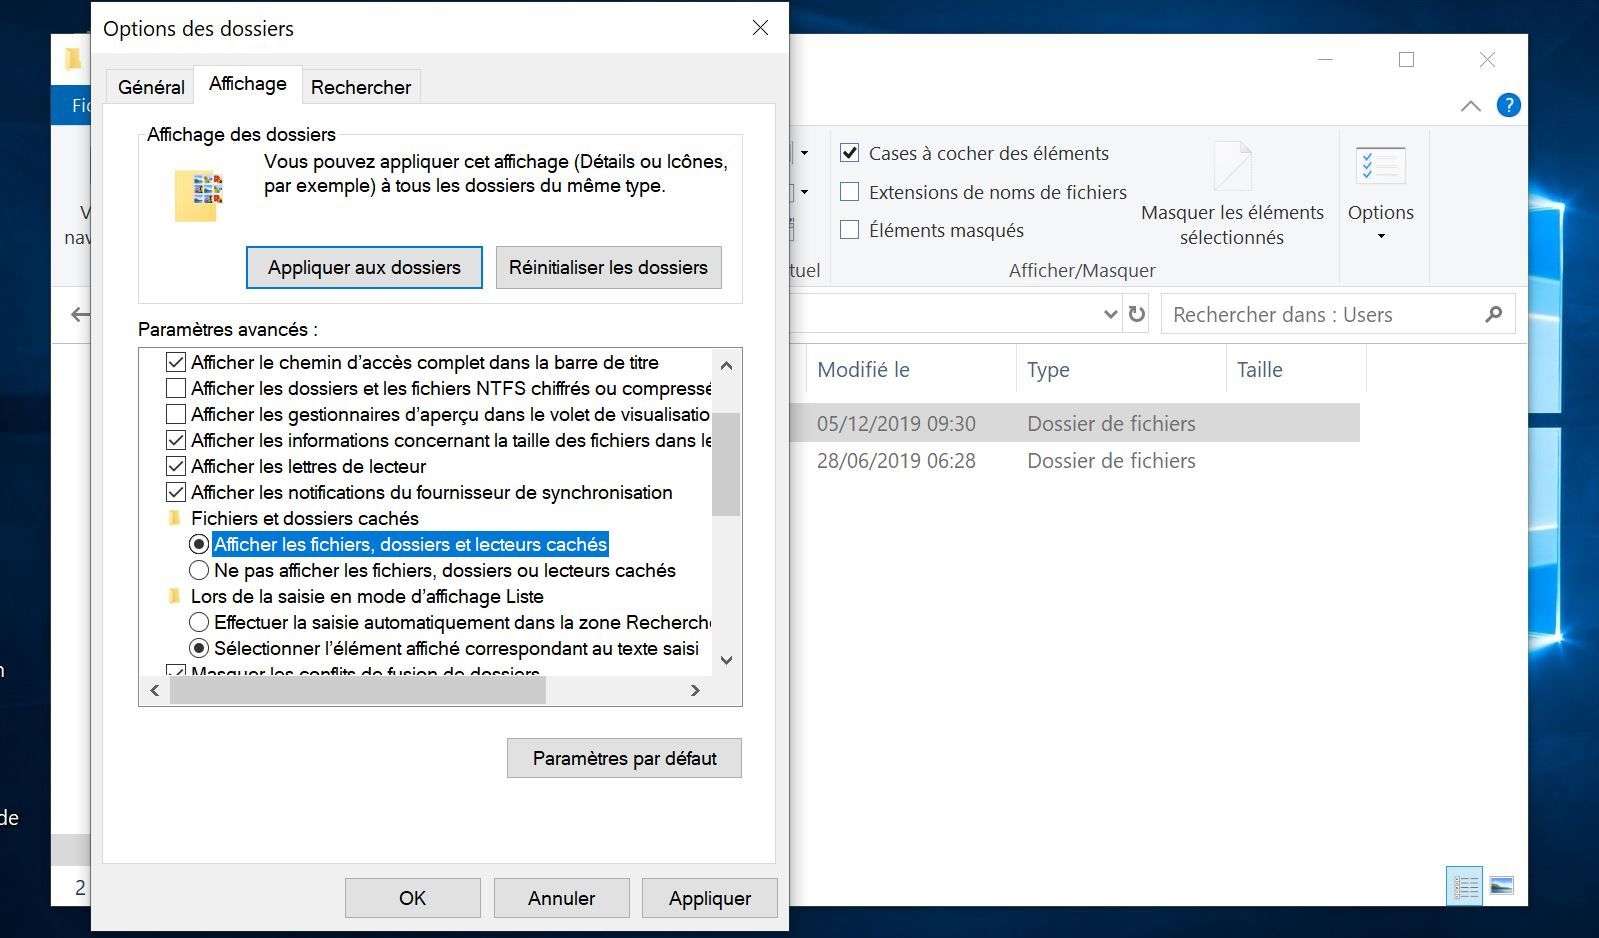Check the Éléments masqués checkbox
The image size is (1599, 938).
(850, 230)
